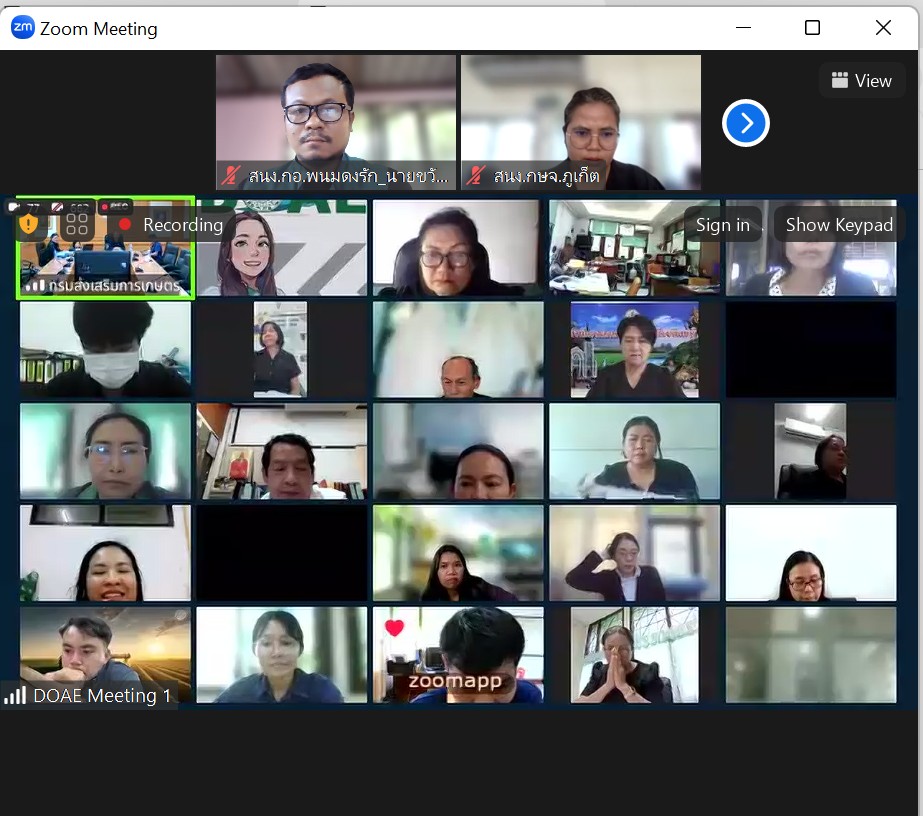Click muted mic icon on สนง.กอ.พนมดงรัก tile
The image size is (923, 816).
(x=231, y=177)
